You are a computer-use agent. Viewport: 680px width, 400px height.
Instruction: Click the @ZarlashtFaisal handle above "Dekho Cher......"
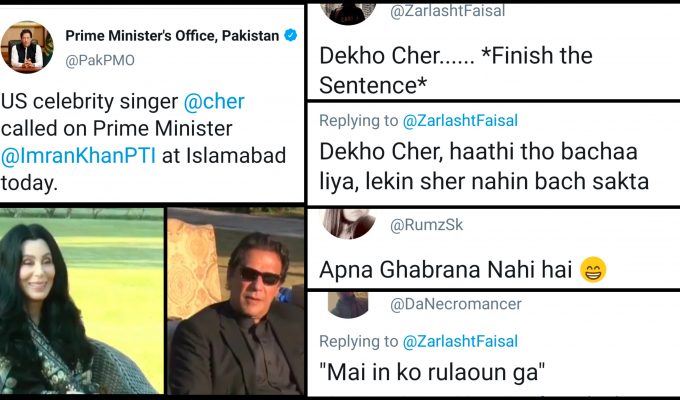tap(446, 11)
